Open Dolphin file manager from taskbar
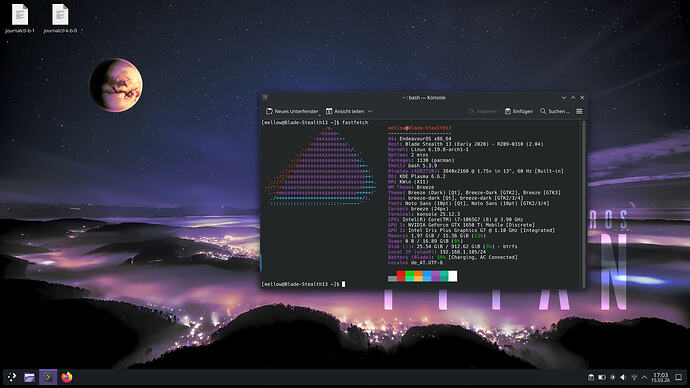This screenshot has width=690, height=388. coord(29,377)
